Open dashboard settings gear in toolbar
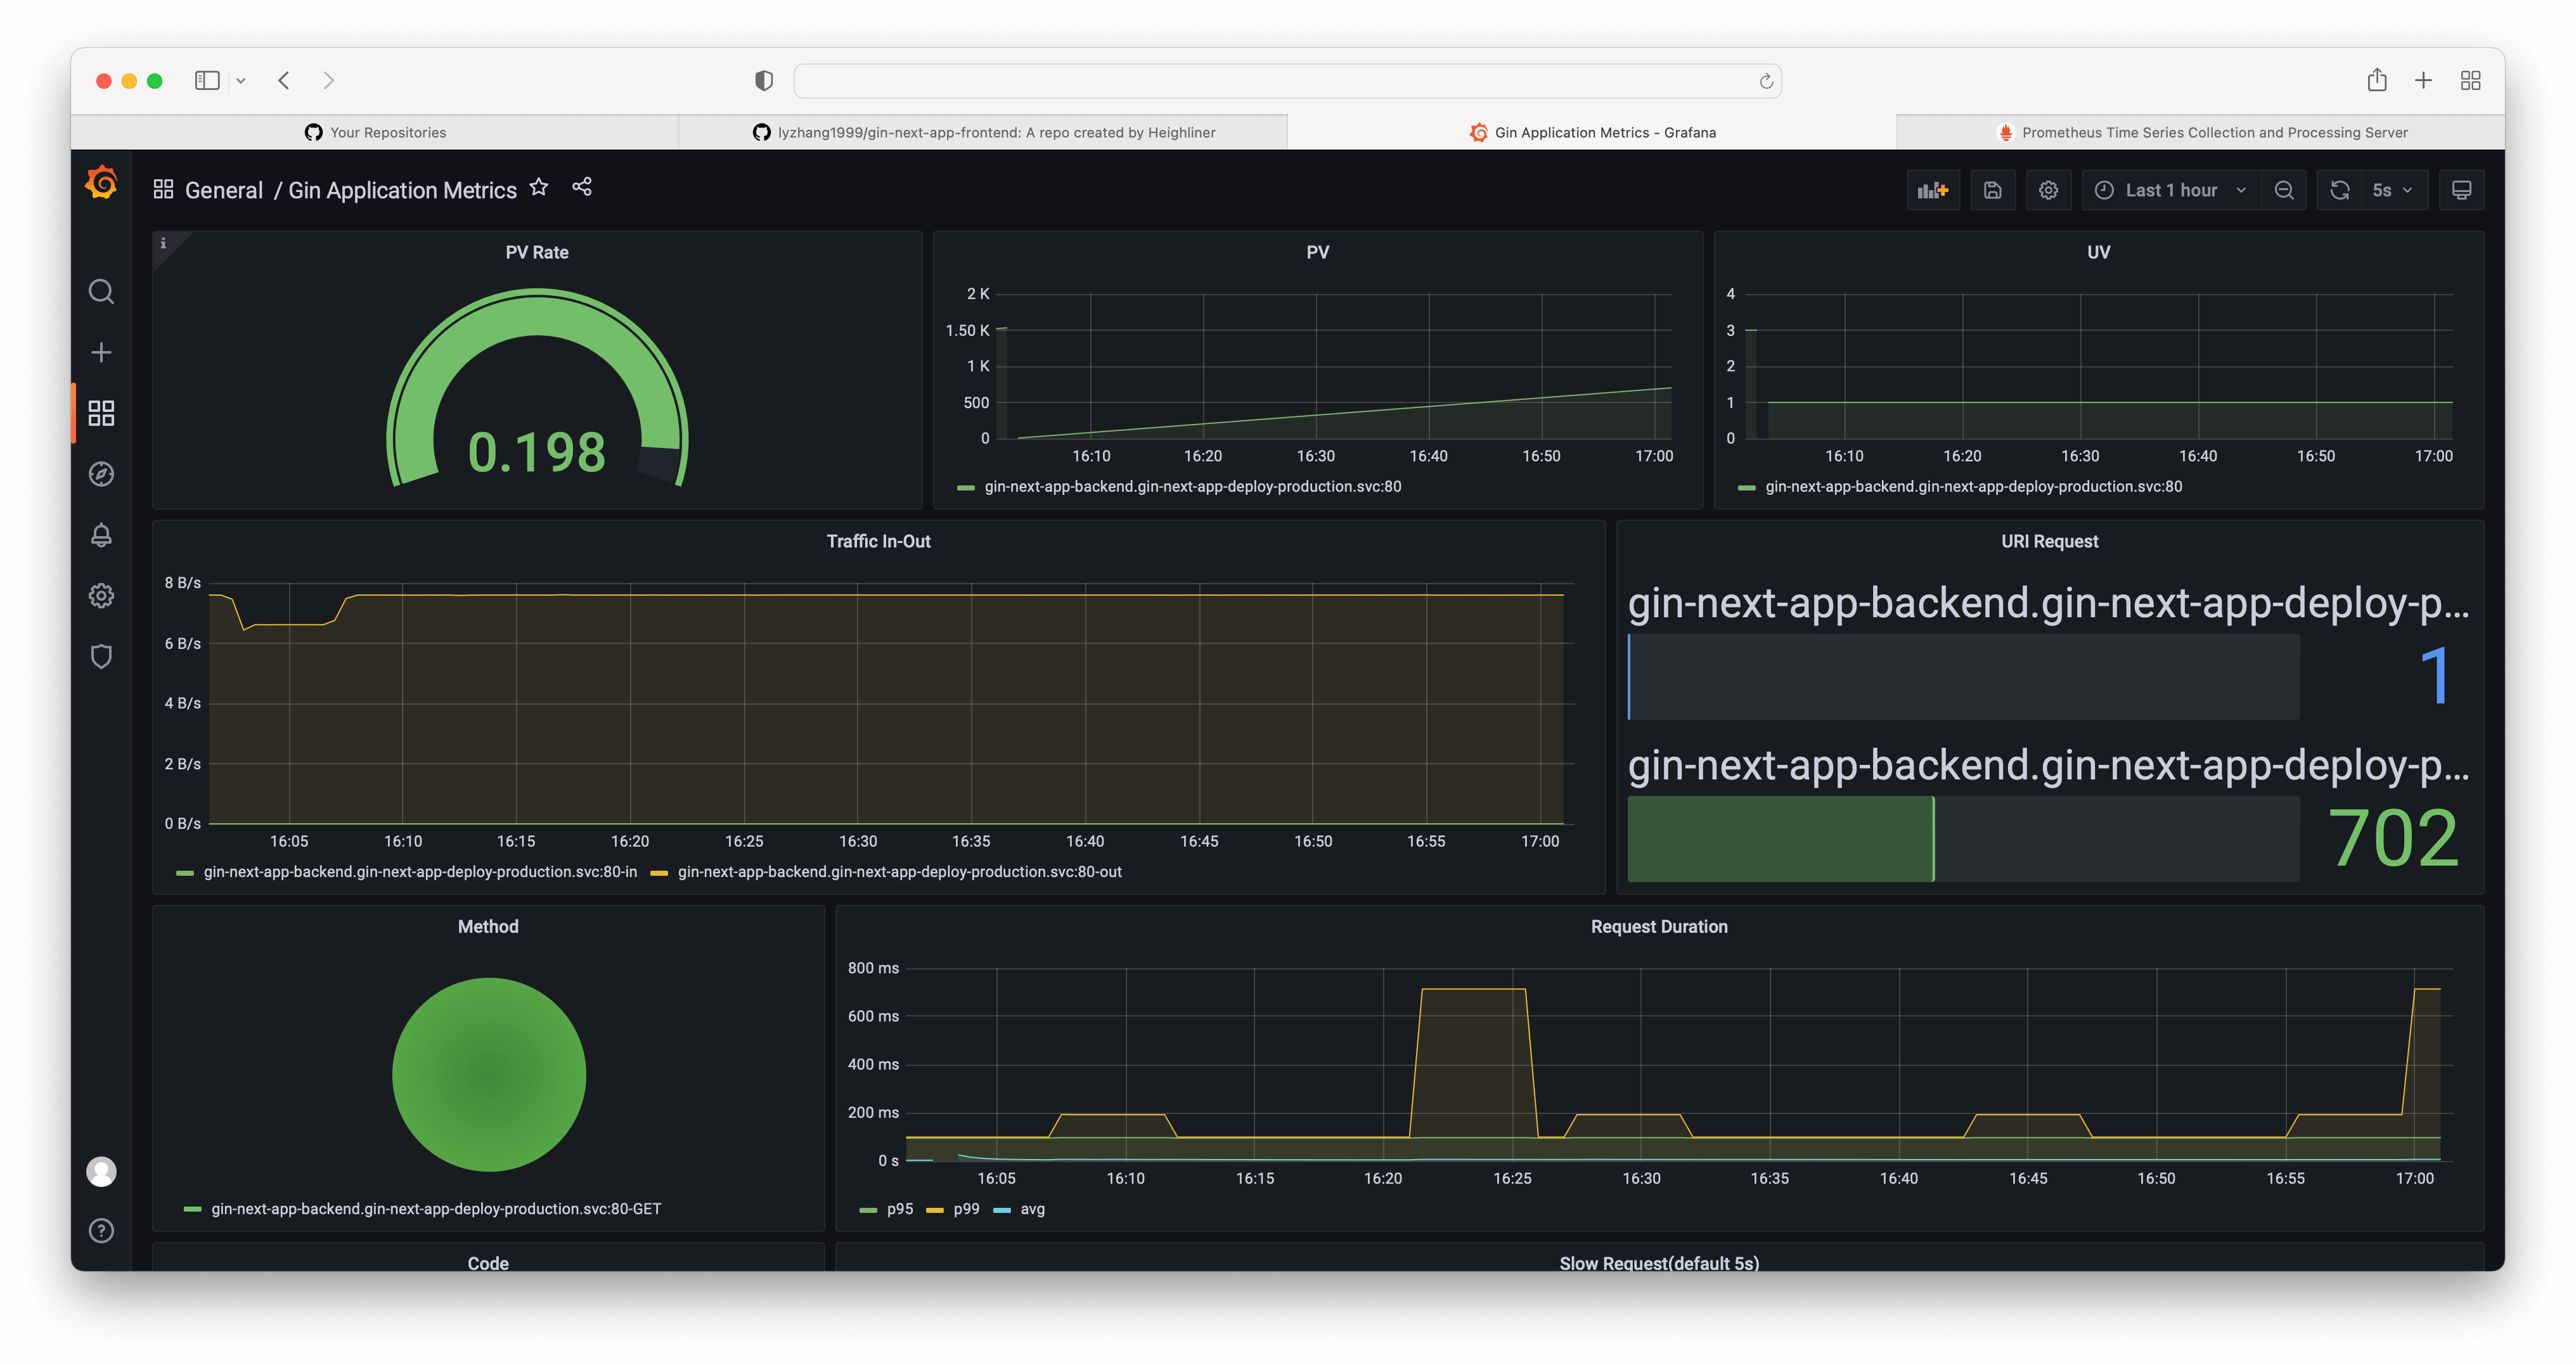 2048,190
